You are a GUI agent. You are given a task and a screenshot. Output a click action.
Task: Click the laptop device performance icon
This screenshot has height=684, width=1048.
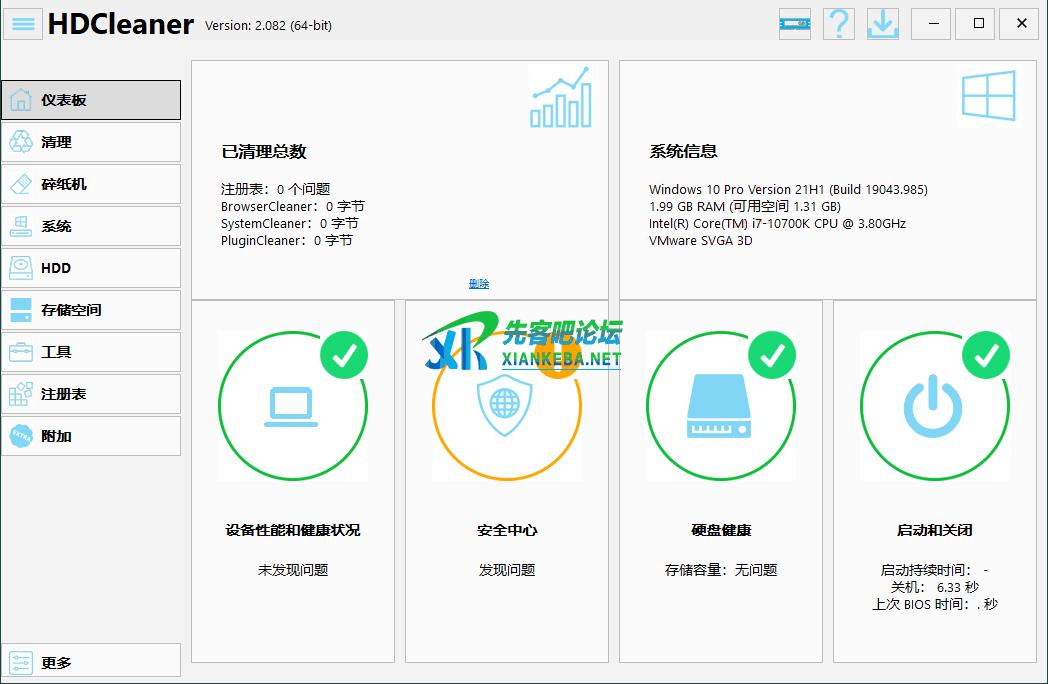tap(292, 407)
